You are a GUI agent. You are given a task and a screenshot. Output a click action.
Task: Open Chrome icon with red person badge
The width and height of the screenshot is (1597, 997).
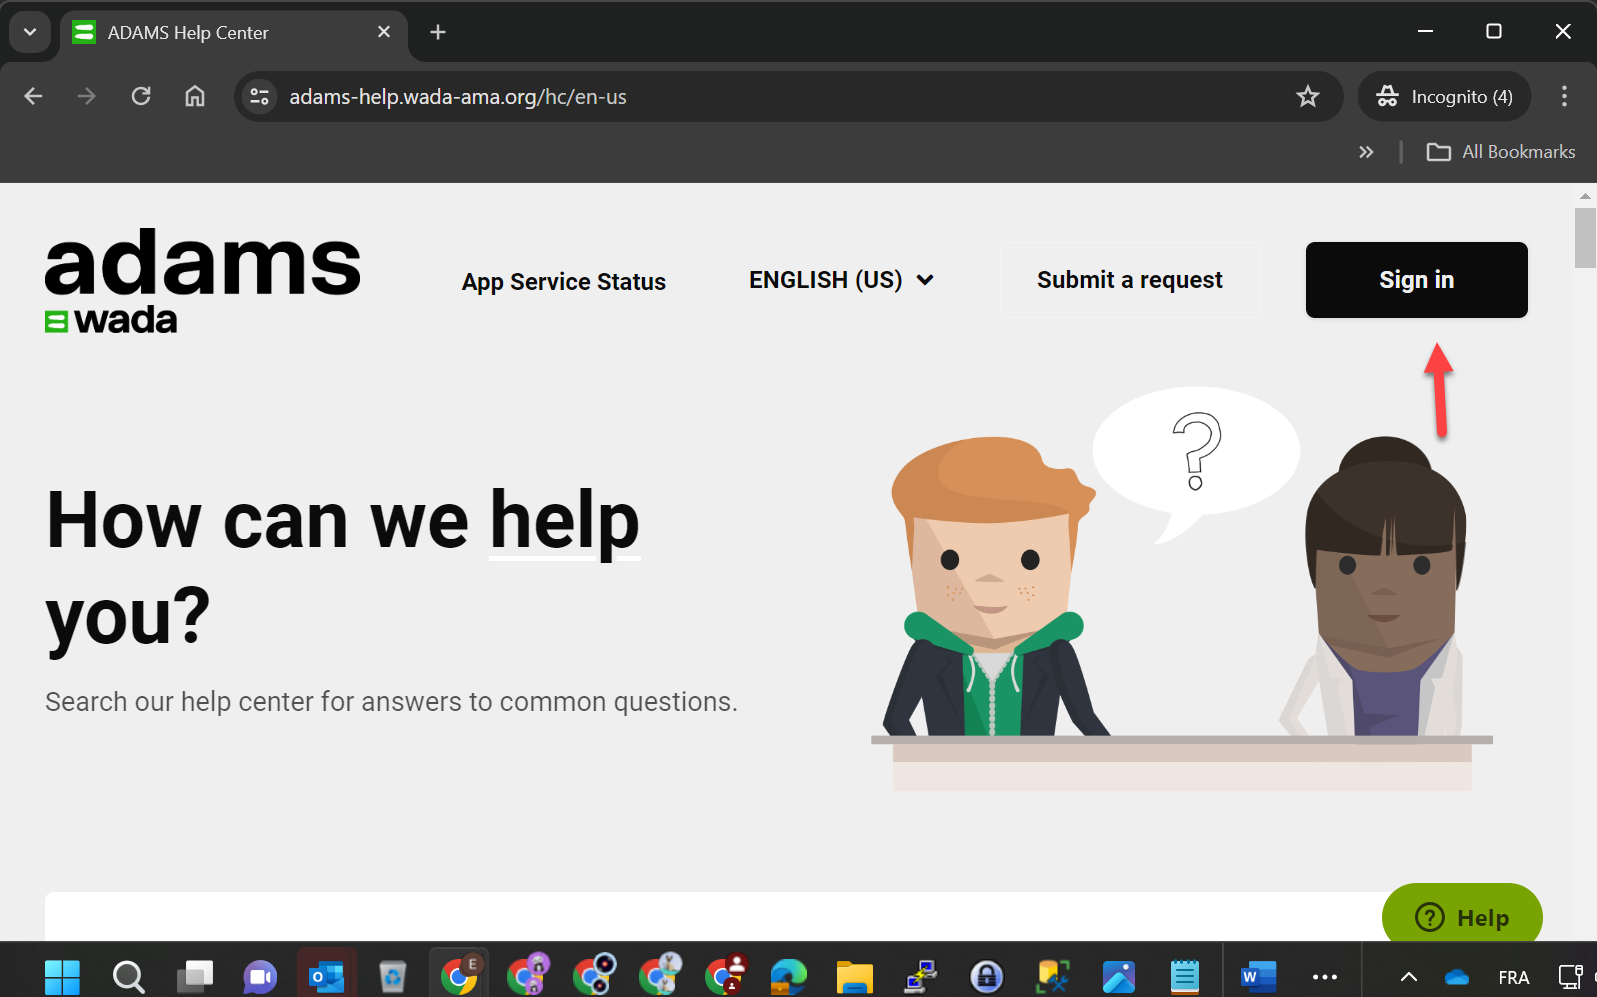tap(724, 974)
